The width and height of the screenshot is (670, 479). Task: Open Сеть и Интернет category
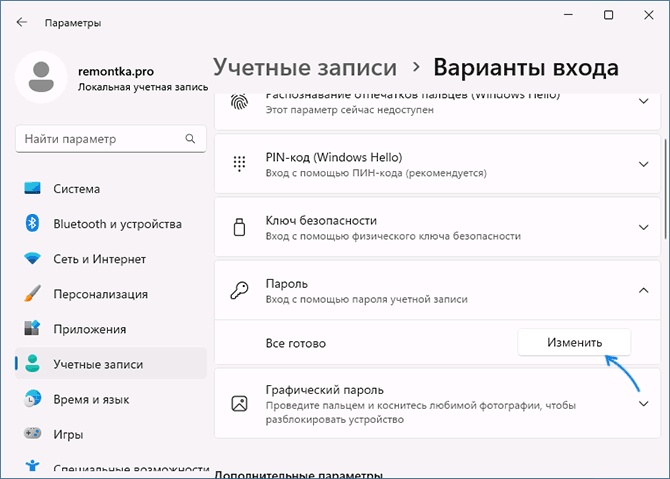pyautogui.click(x=111, y=259)
